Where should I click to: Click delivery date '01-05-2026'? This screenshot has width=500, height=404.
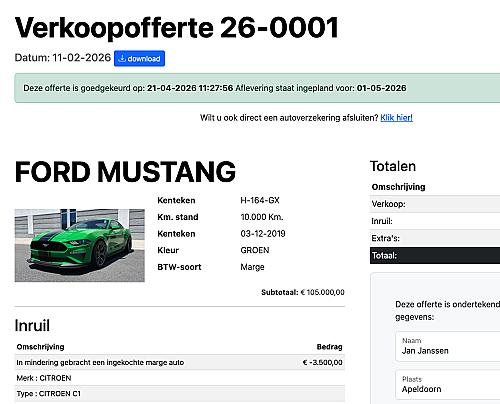[381, 88]
